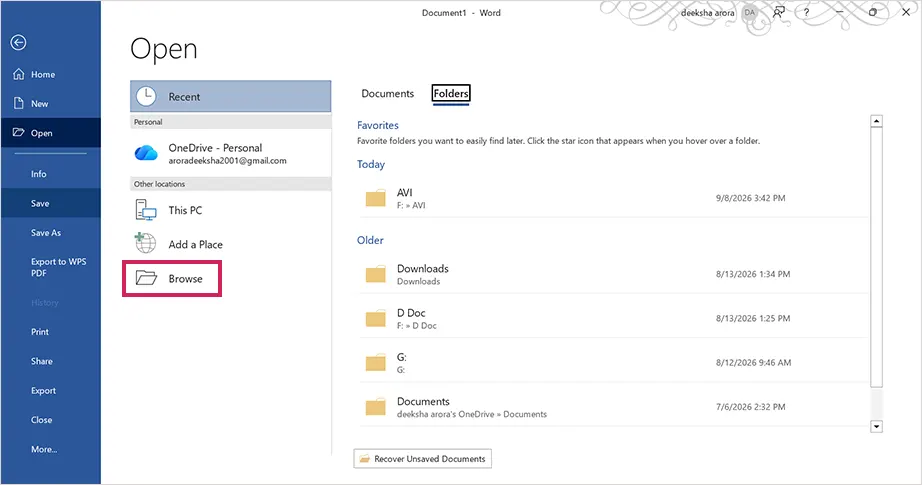
Task: Click the Browse folder icon
Action: click(x=146, y=277)
